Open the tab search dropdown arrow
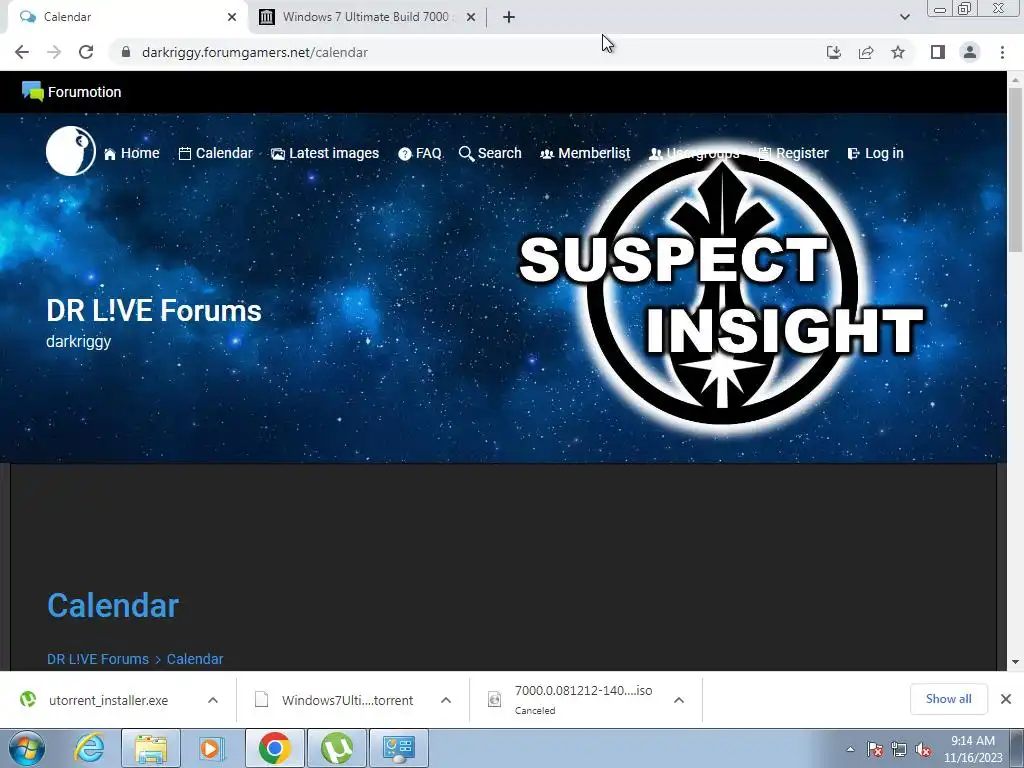This screenshot has height=768, width=1024. pyautogui.click(x=904, y=17)
